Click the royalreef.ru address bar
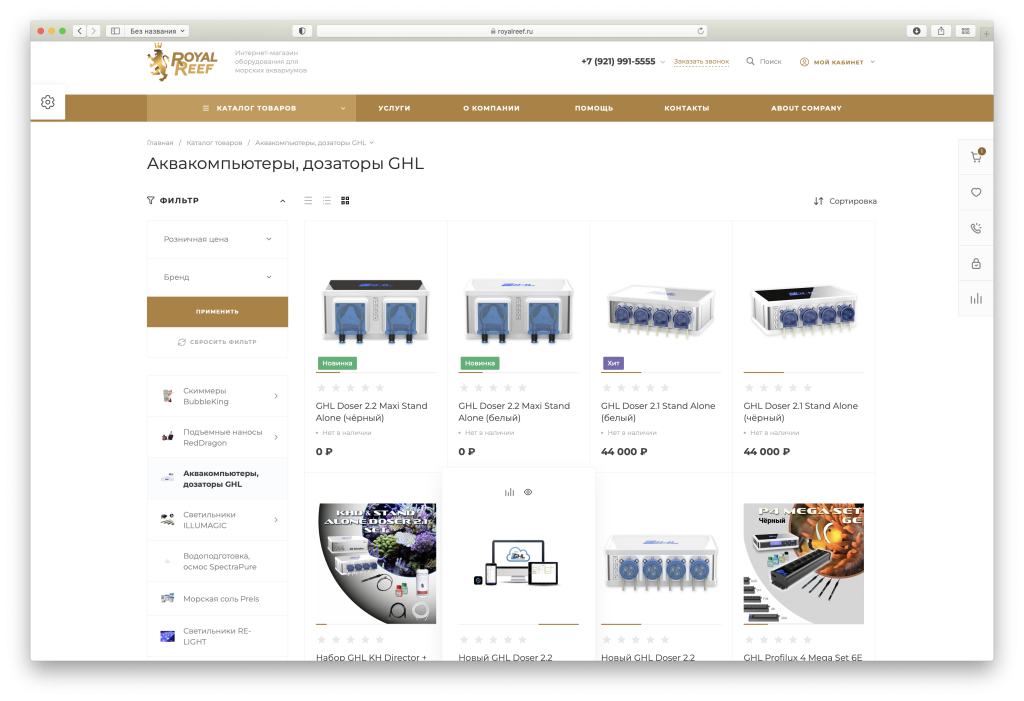 pyautogui.click(x=511, y=31)
